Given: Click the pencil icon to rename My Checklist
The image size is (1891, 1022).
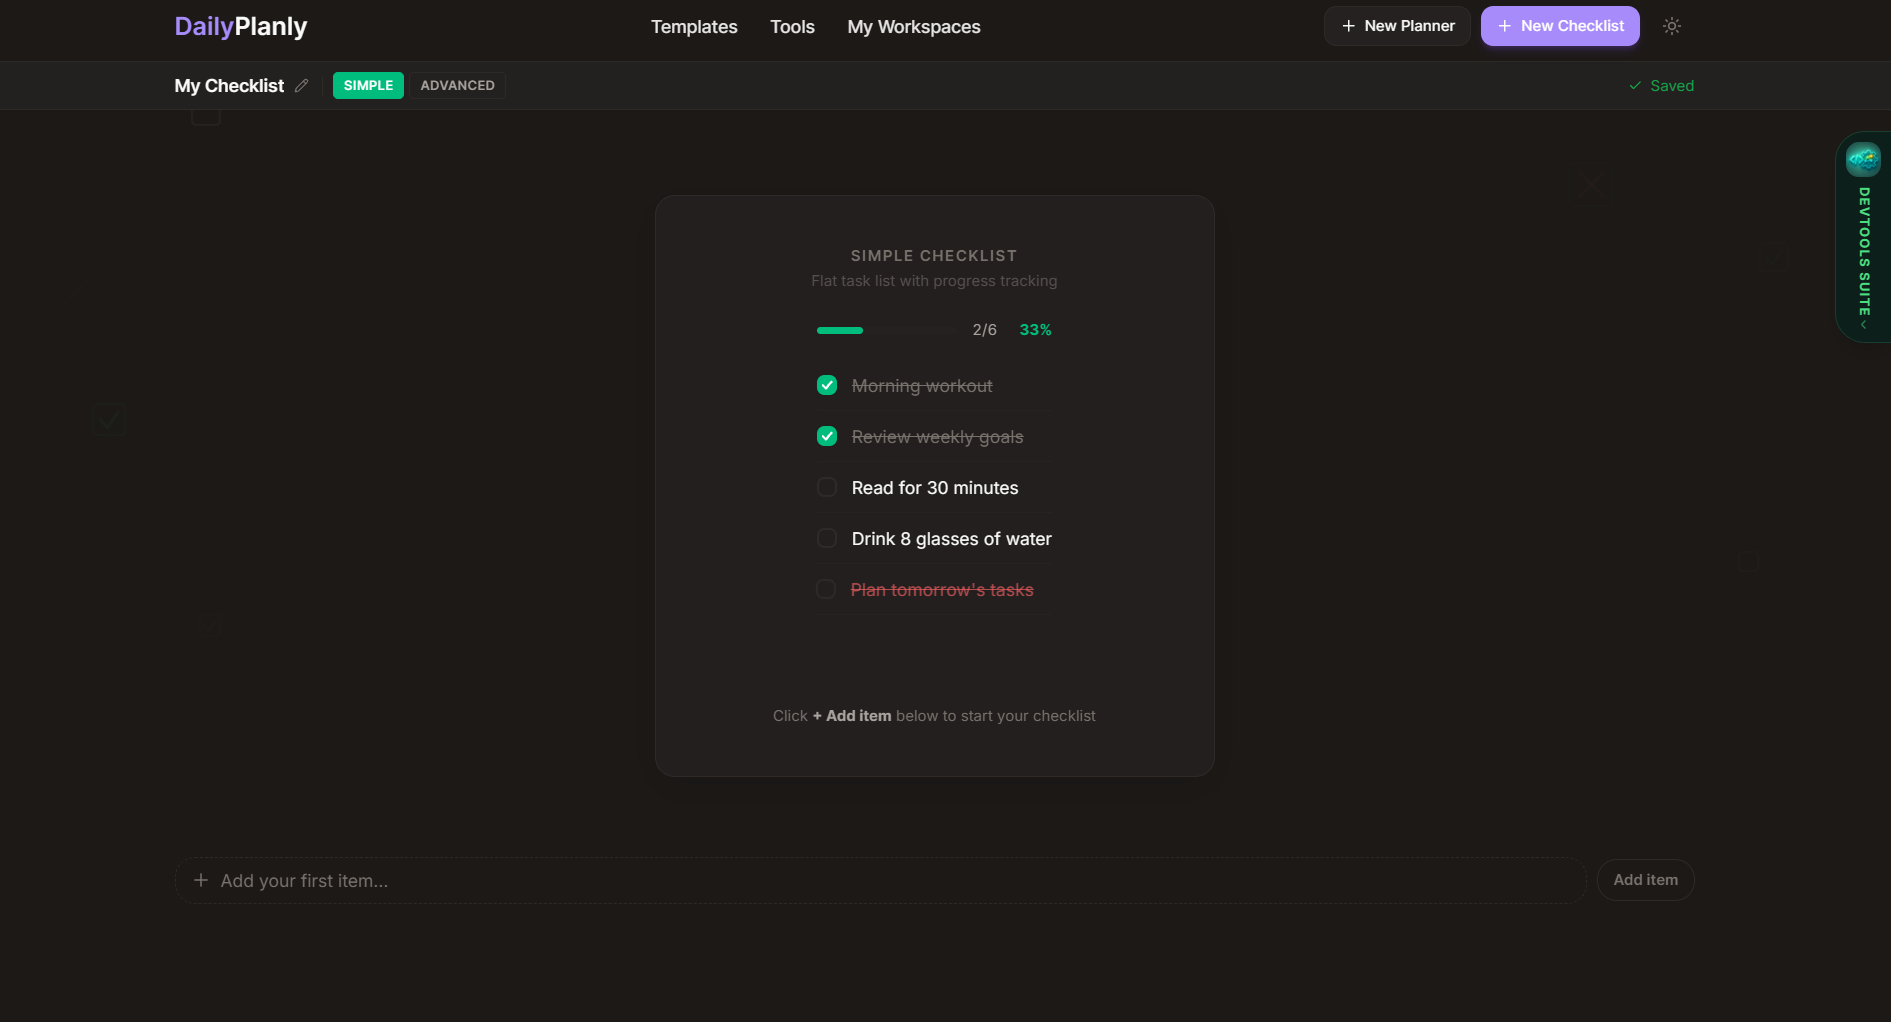Looking at the screenshot, I should [x=301, y=86].
